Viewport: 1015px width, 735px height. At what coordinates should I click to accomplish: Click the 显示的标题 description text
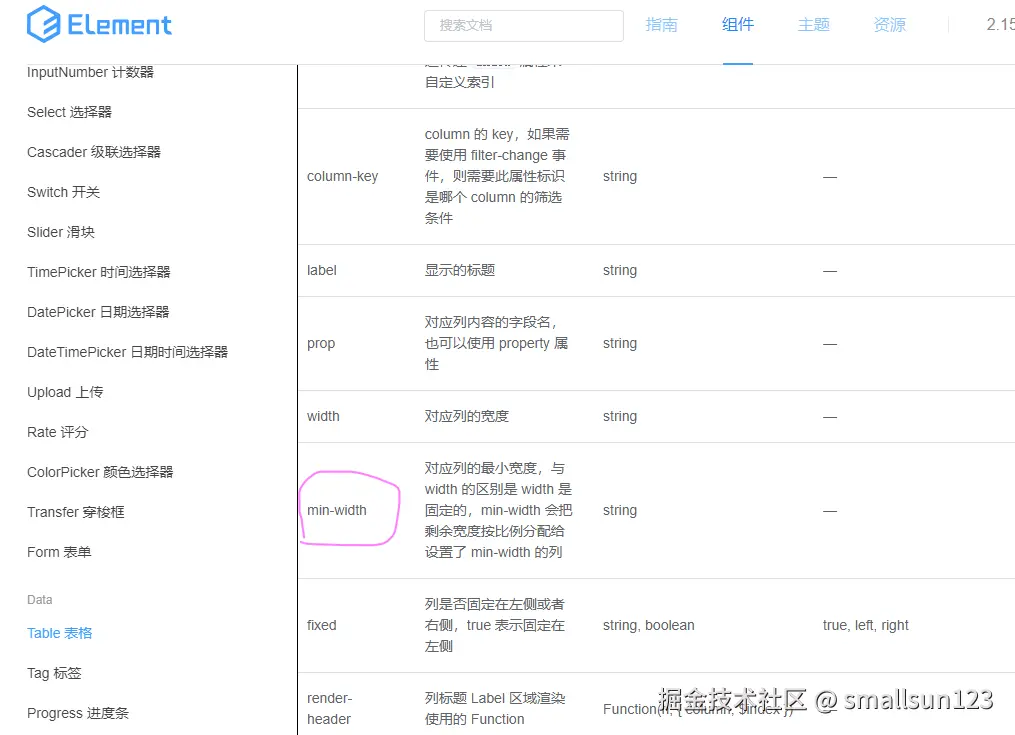[460, 270]
